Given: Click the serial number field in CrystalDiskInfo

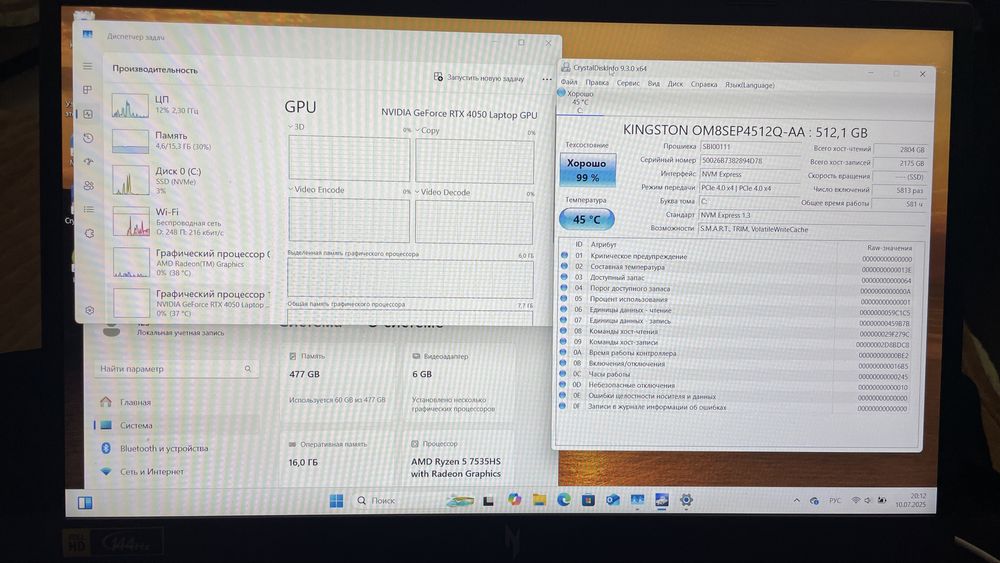Looking at the screenshot, I should 750,161.
